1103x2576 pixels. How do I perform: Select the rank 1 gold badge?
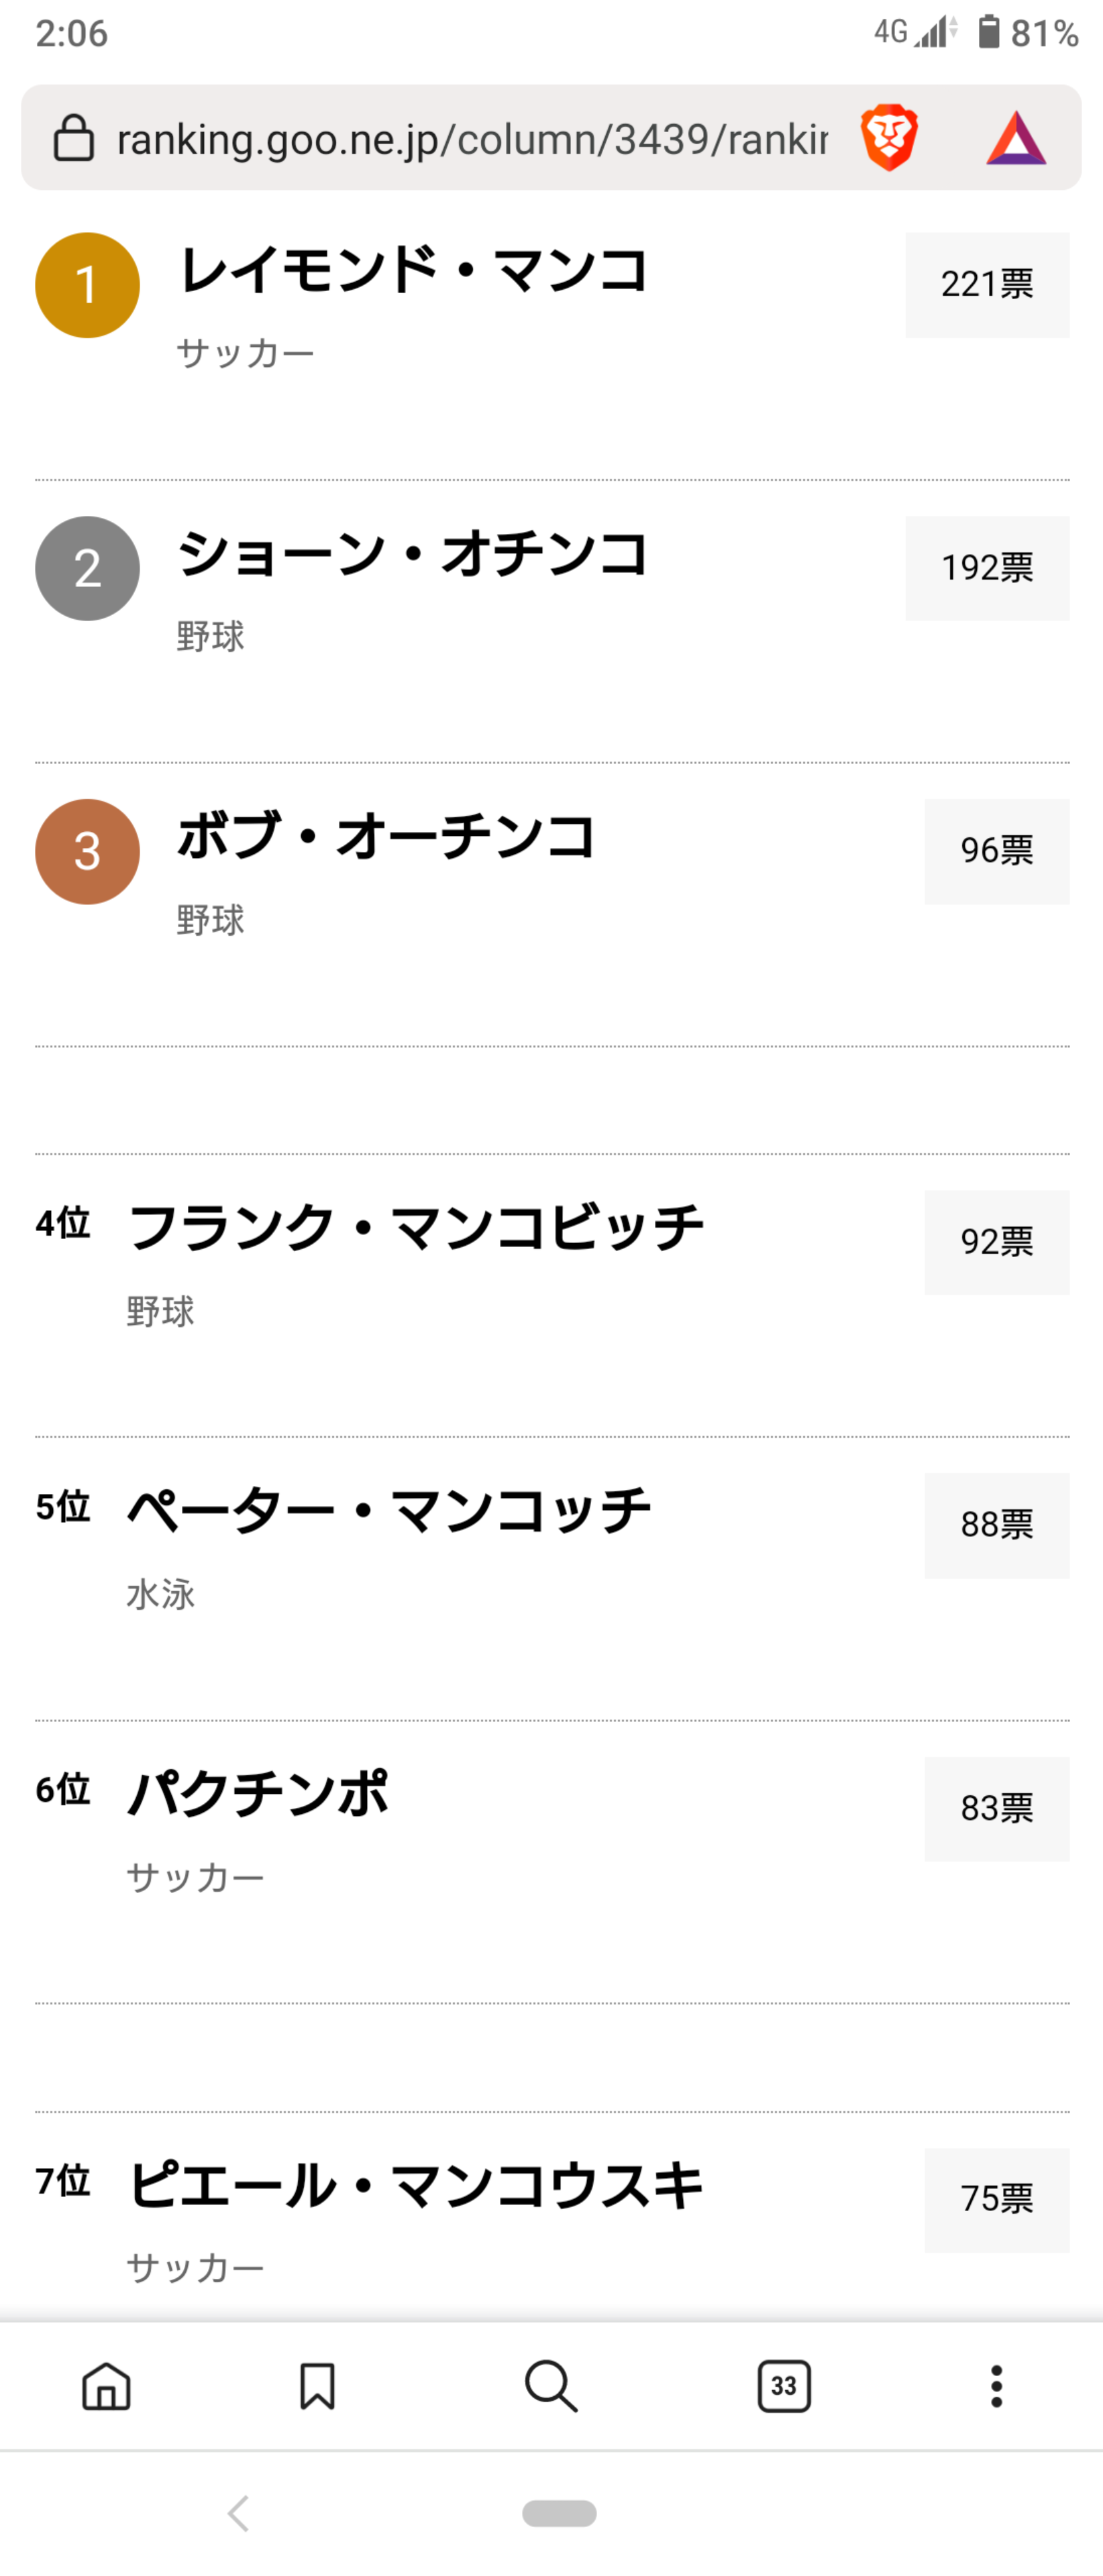87,285
